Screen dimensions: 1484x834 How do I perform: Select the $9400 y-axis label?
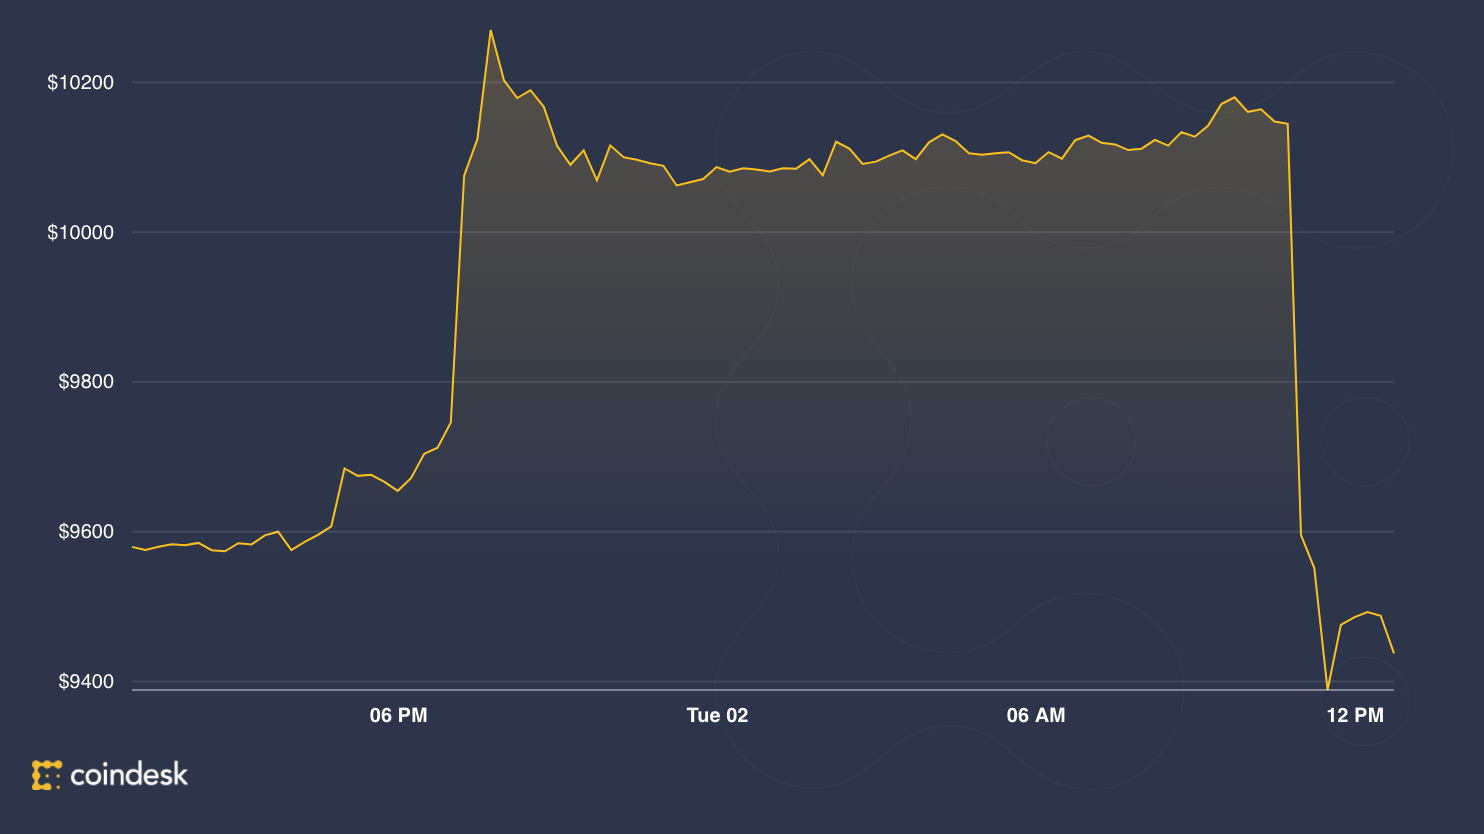pyautogui.click(x=86, y=682)
